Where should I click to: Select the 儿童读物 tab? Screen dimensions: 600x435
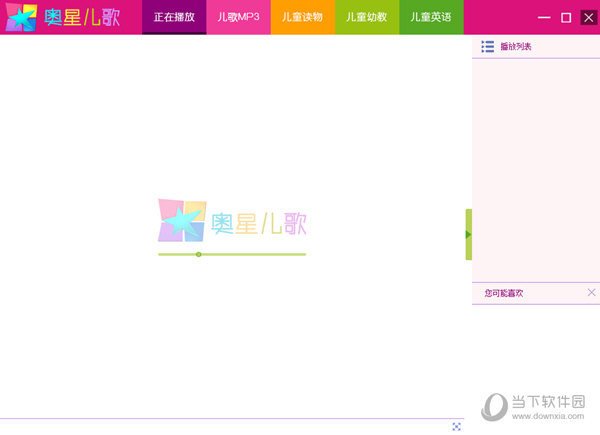(x=303, y=17)
